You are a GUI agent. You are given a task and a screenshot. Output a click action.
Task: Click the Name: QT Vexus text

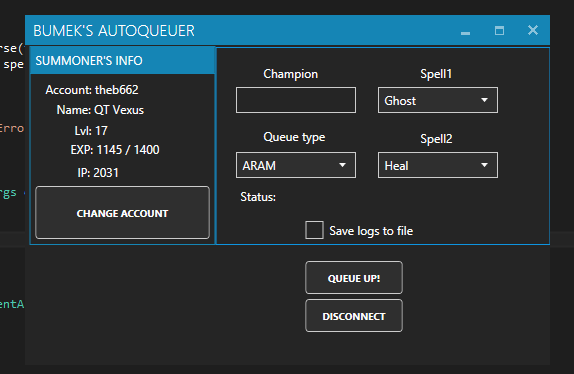100,110
